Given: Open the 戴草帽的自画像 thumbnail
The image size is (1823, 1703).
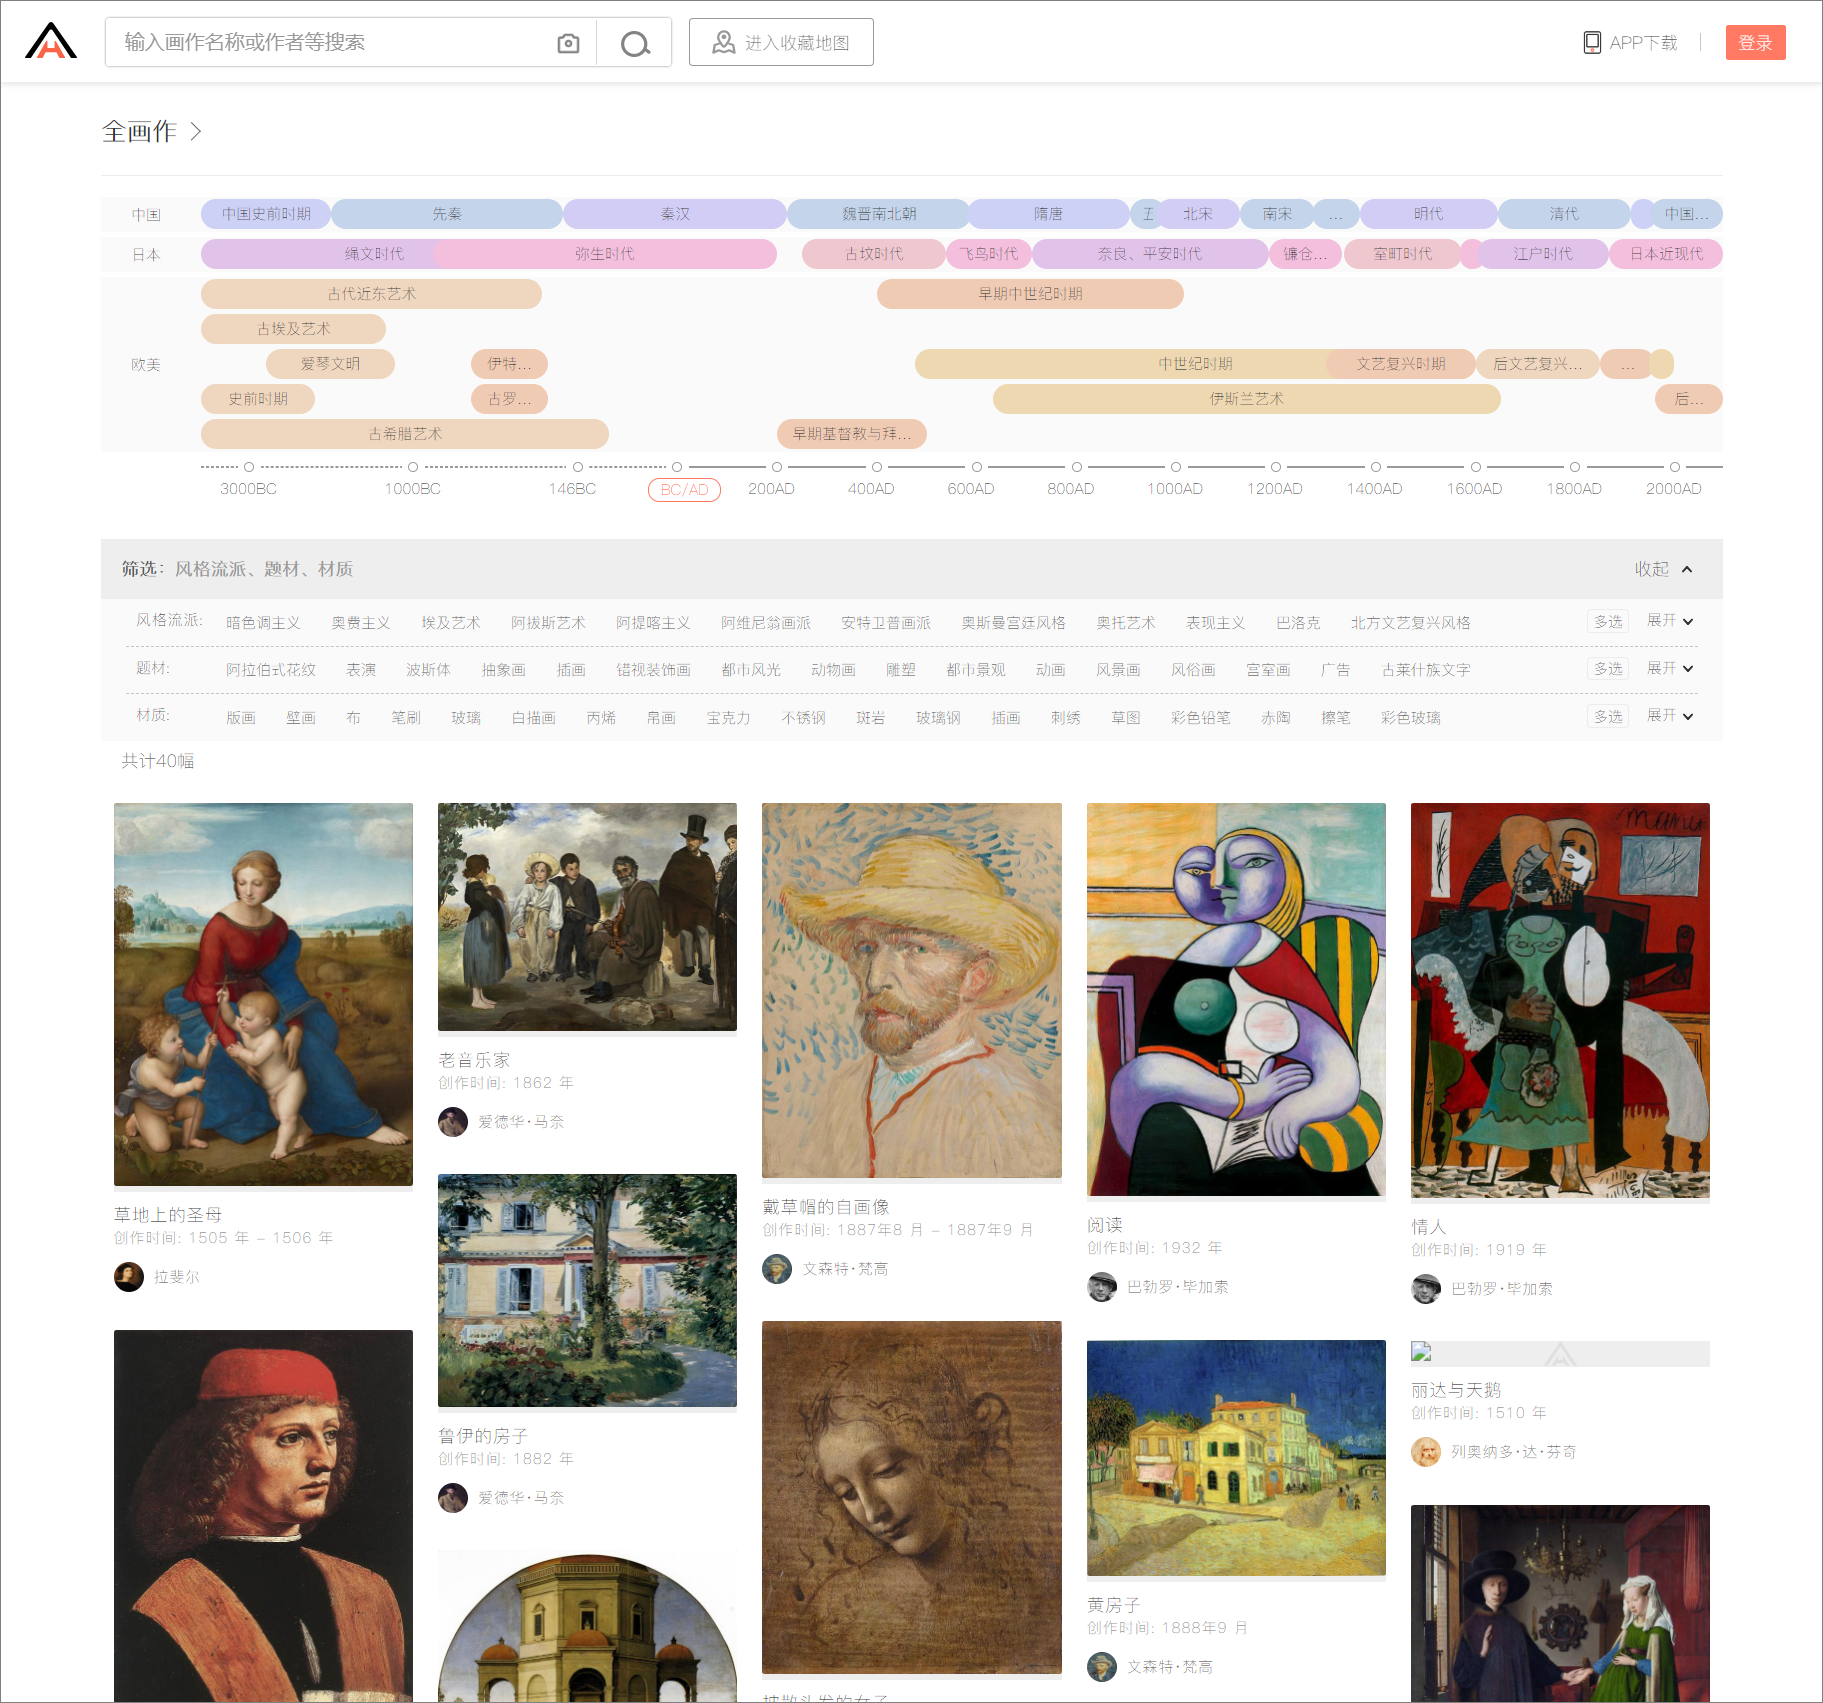Looking at the screenshot, I should tap(912, 990).
